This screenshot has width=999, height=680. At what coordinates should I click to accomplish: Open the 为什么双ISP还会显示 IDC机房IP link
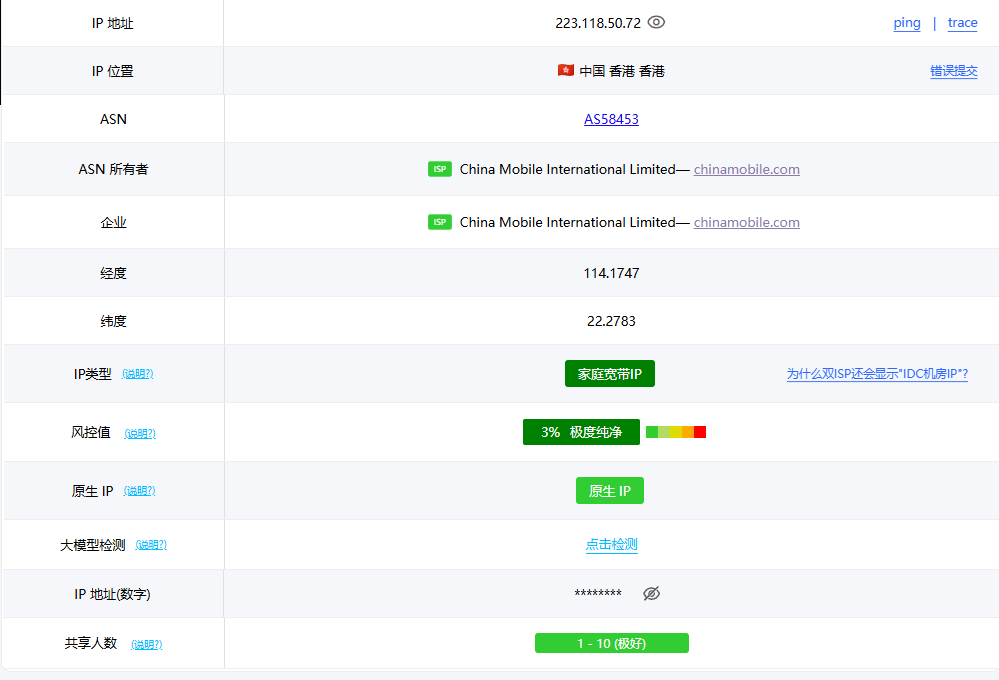877,374
